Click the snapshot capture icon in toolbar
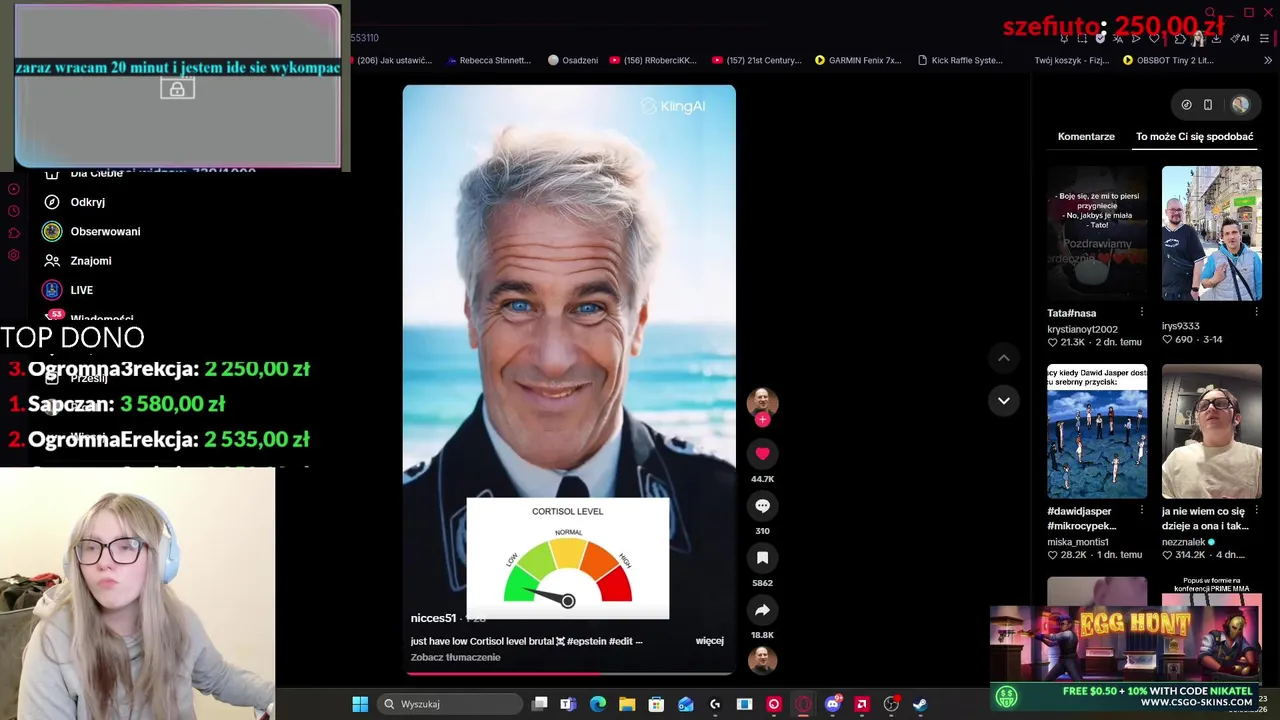This screenshot has width=1280, height=720. 1083,38
